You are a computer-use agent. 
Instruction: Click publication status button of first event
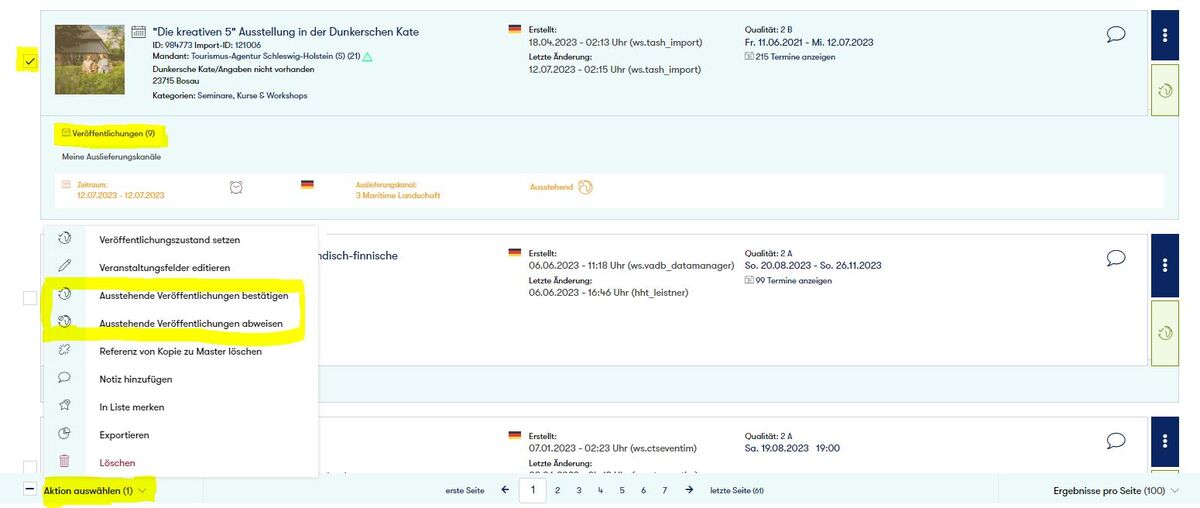point(1165,90)
